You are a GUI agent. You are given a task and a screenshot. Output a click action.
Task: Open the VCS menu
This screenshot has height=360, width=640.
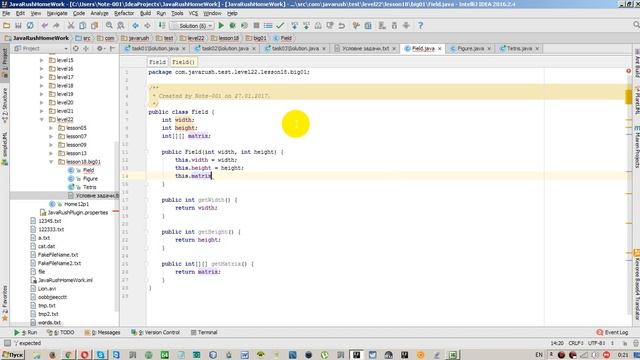click(193, 13)
